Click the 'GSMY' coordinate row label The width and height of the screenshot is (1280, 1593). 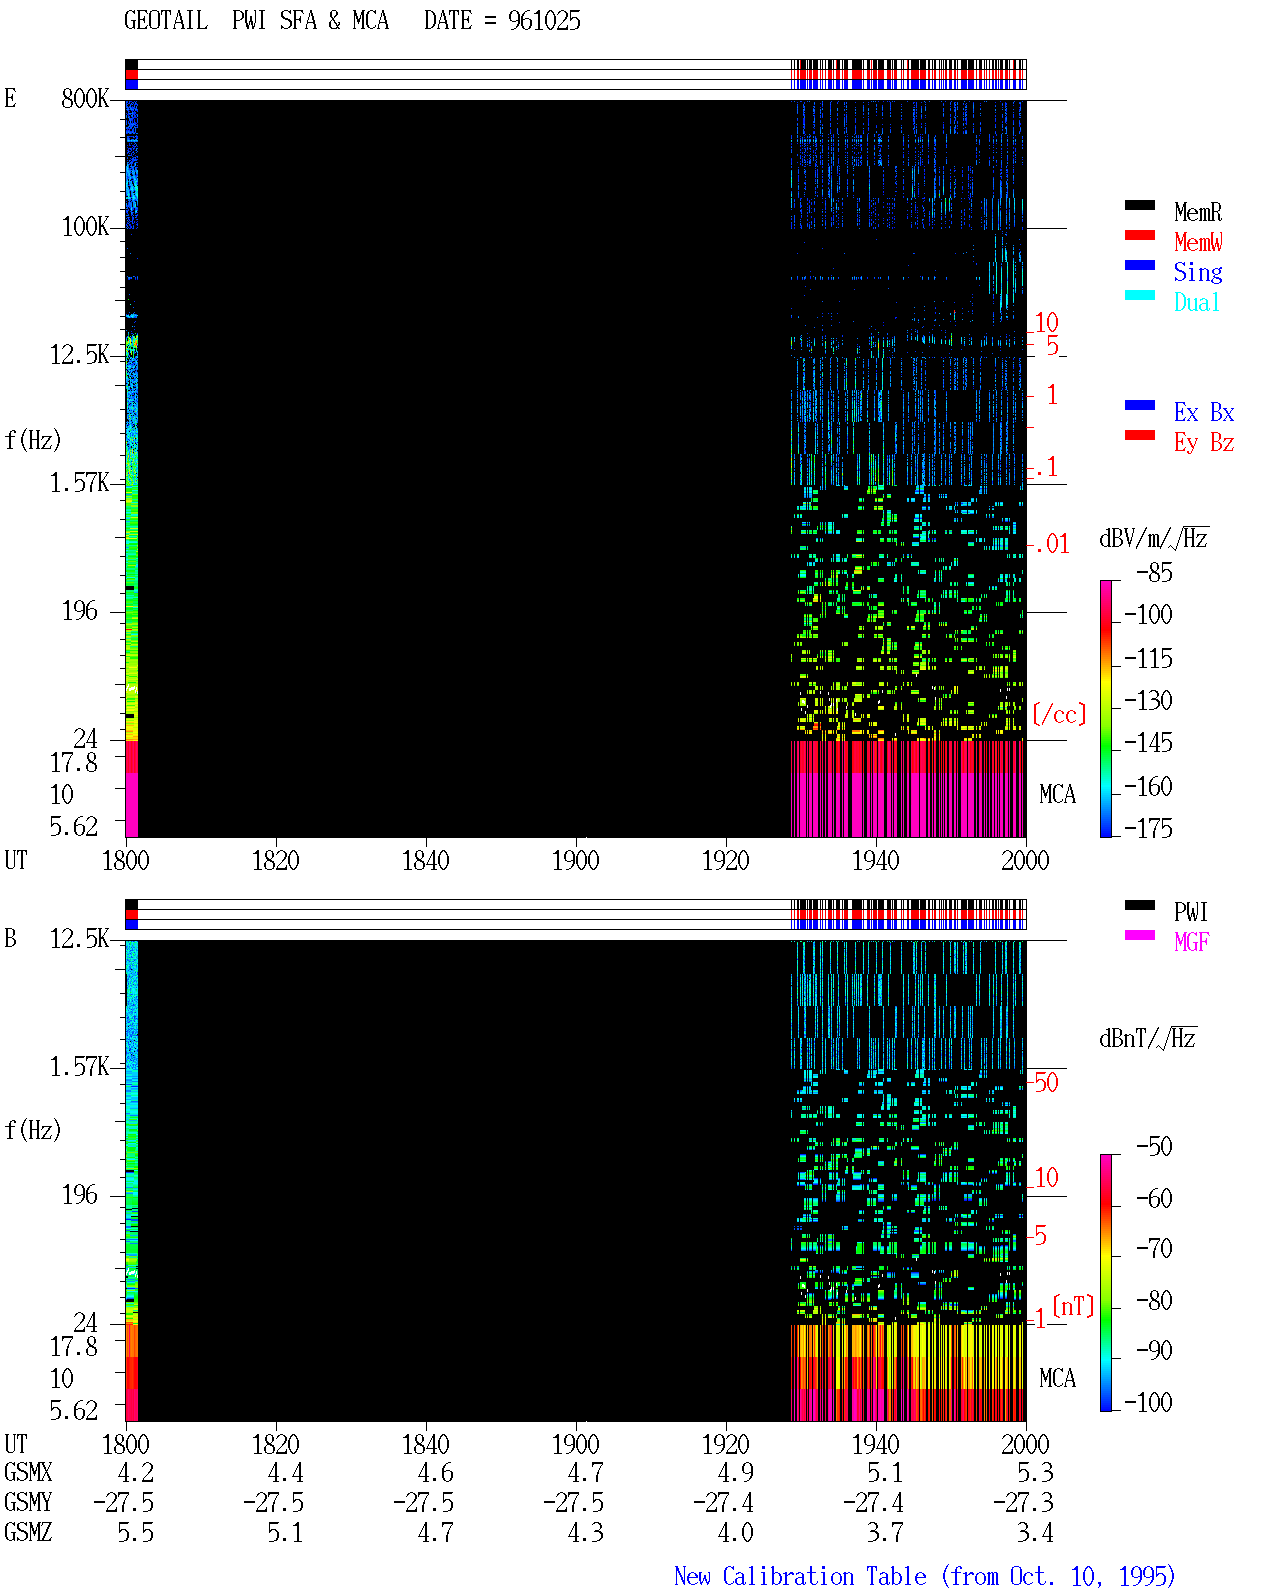point(28,1502)
